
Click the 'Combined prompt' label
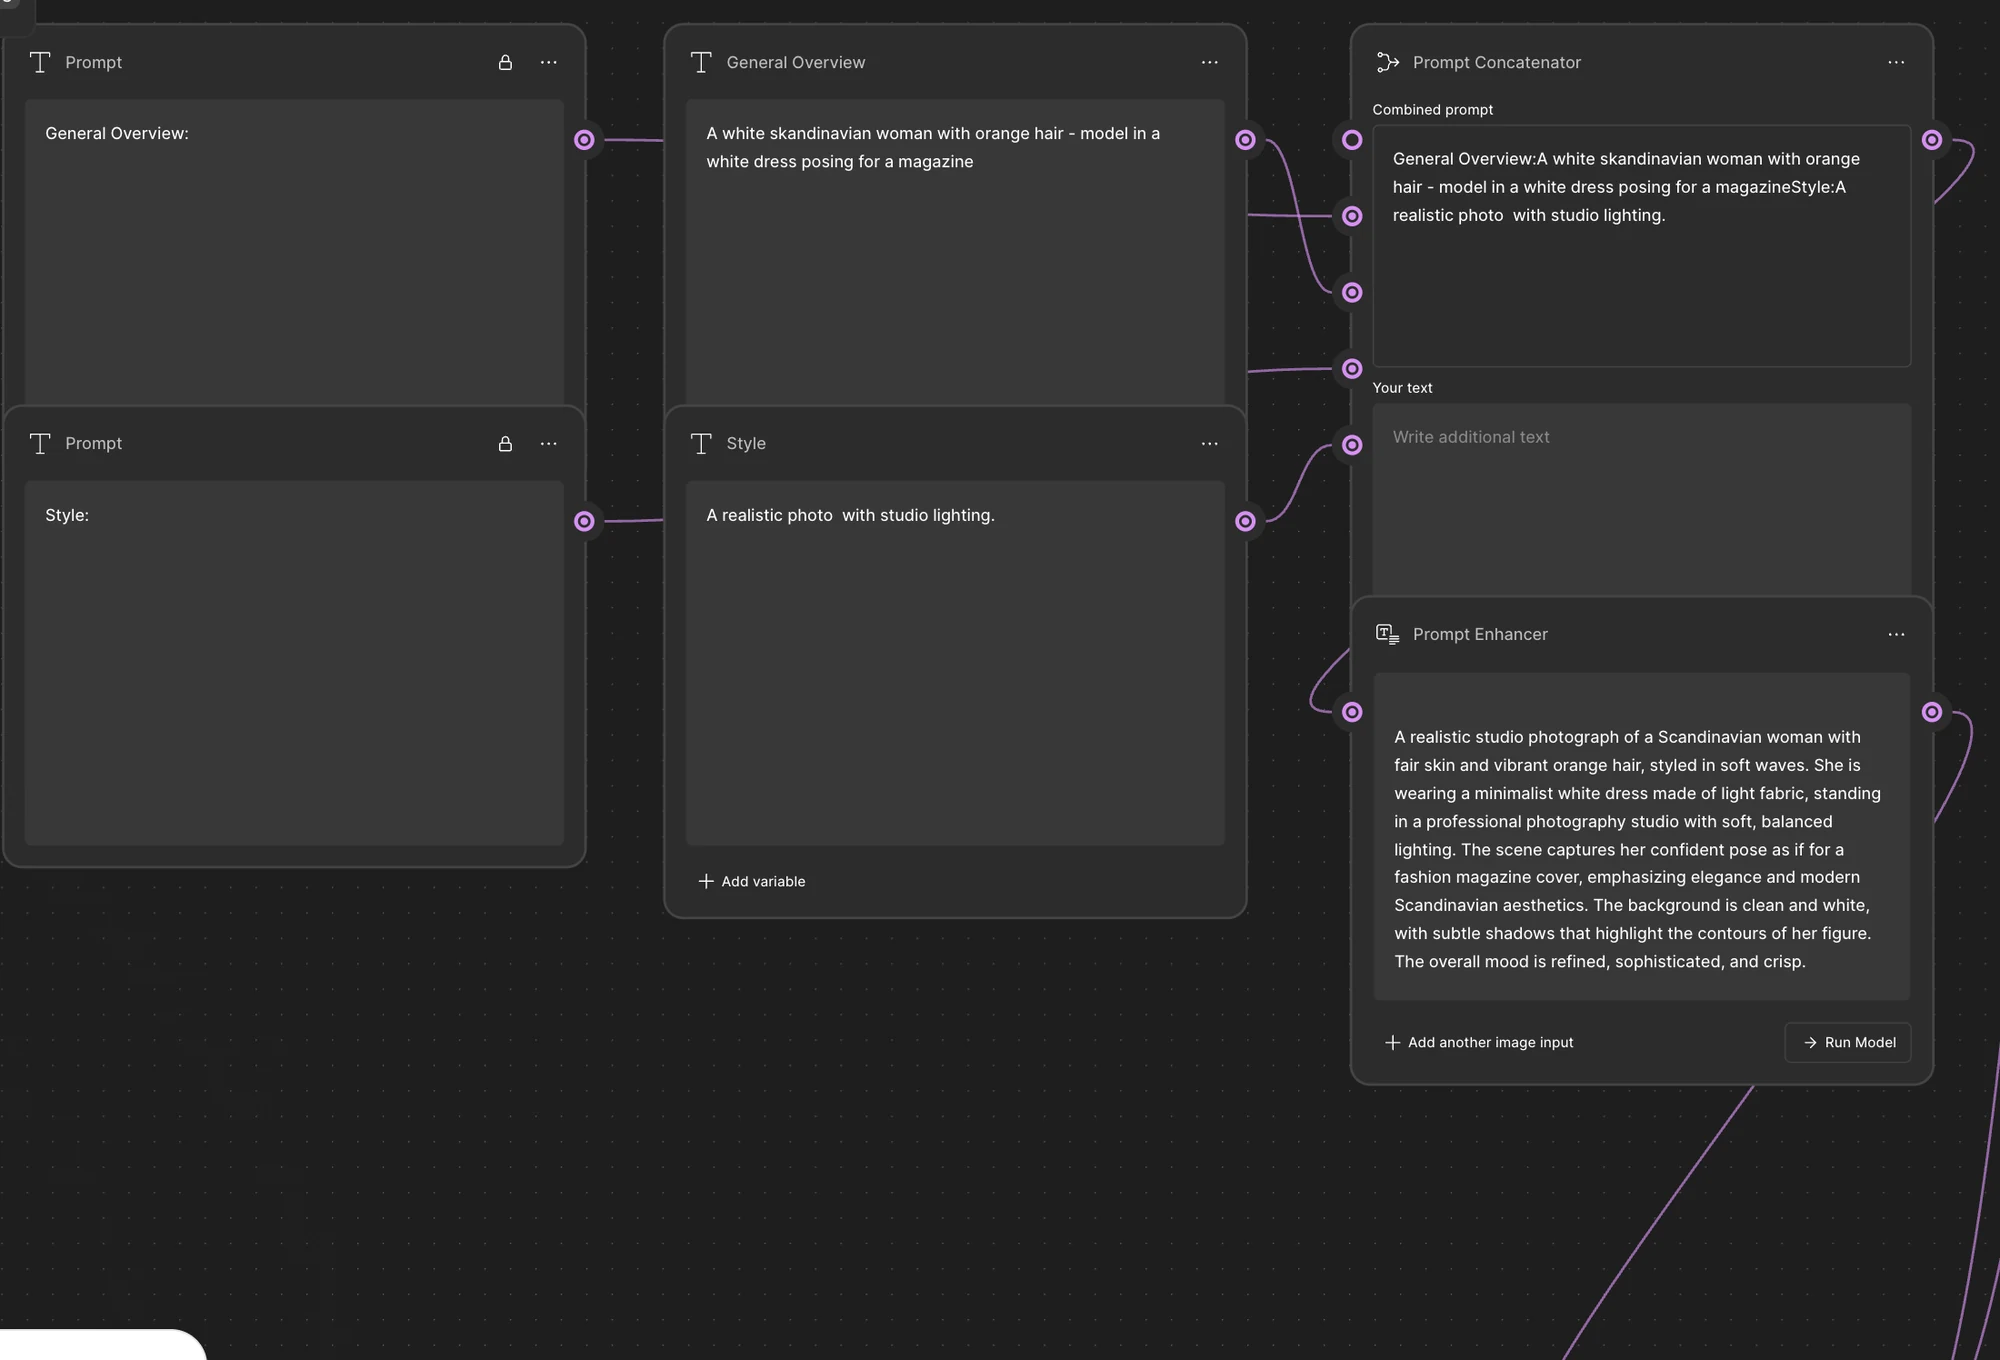(x=1432, y=110)
